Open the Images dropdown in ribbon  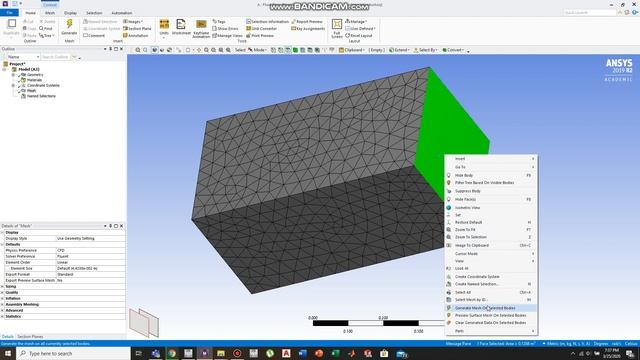[x=133, y=21]
